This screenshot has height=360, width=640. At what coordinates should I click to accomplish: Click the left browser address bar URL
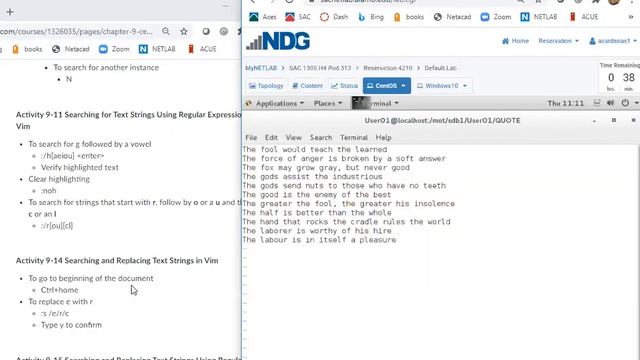click(76, 31)
